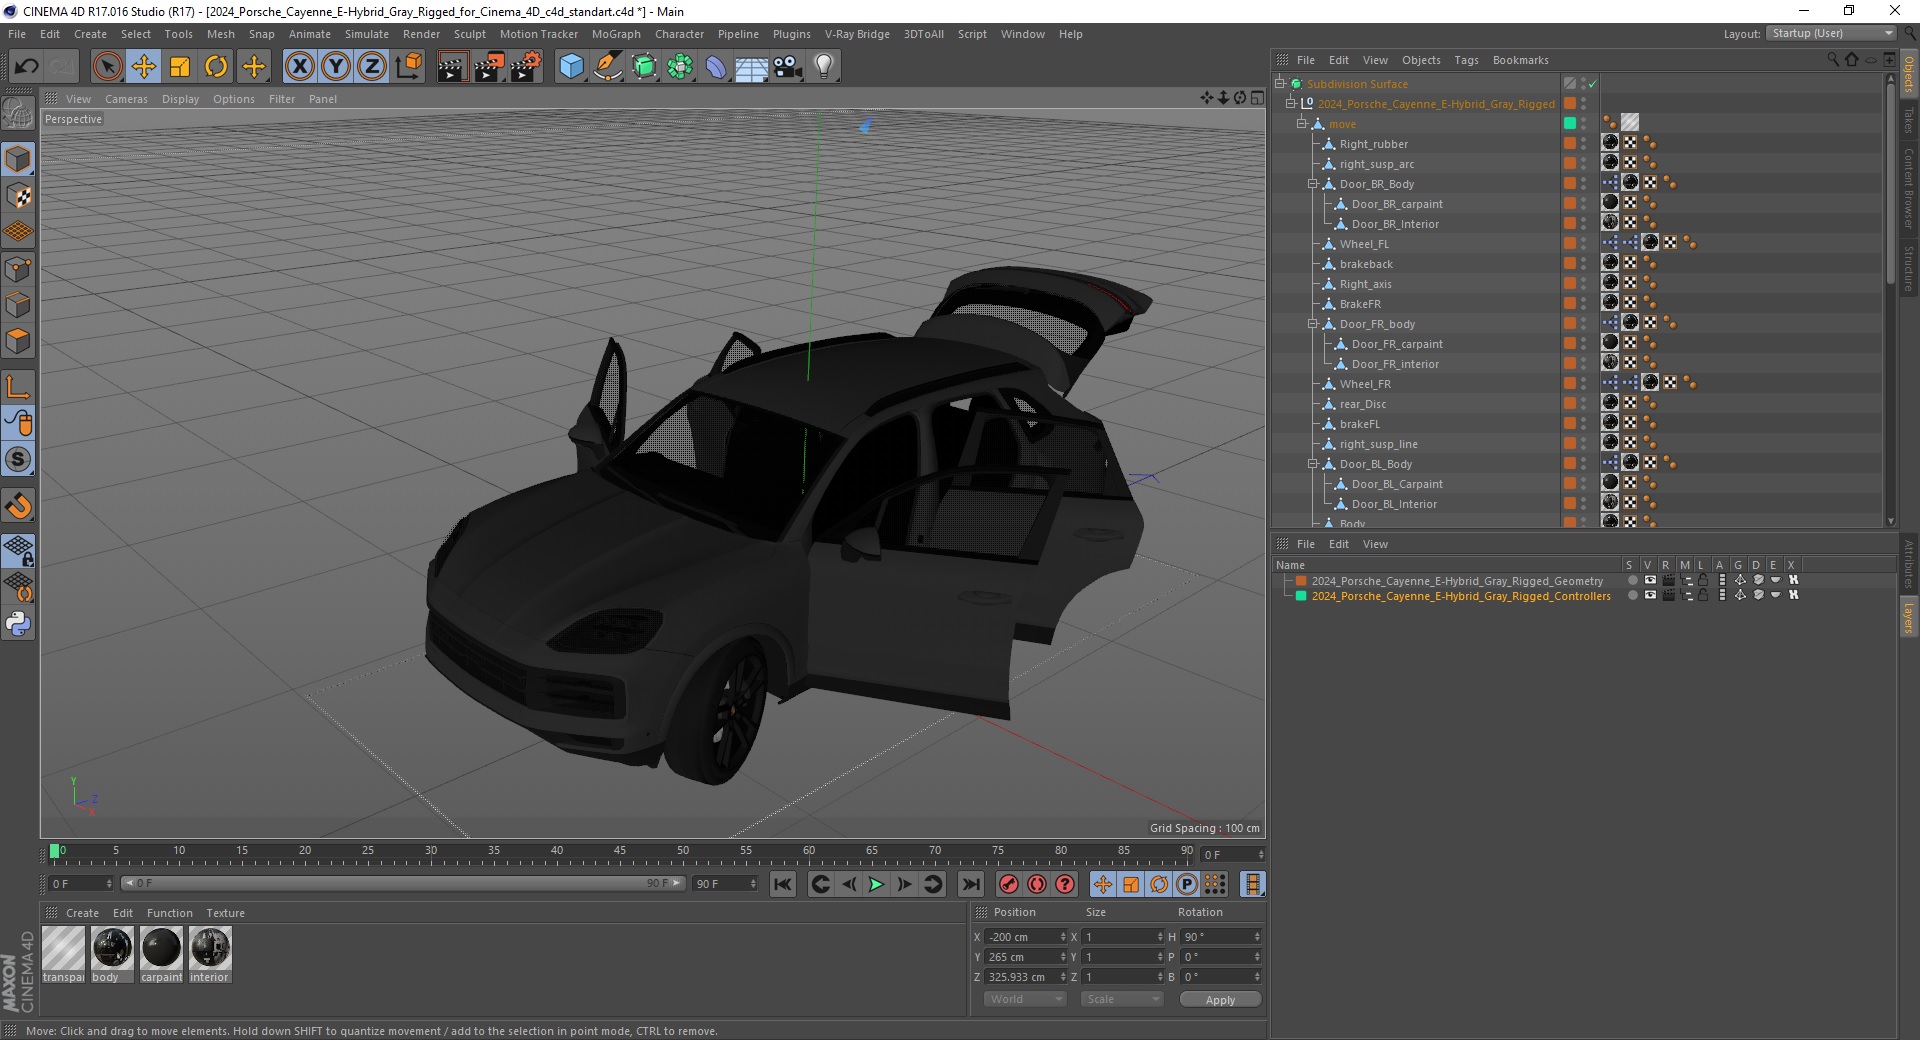Activate the Scale tool in toolbar
This screenshot has height=1040, width=1920.
point(180,67)
